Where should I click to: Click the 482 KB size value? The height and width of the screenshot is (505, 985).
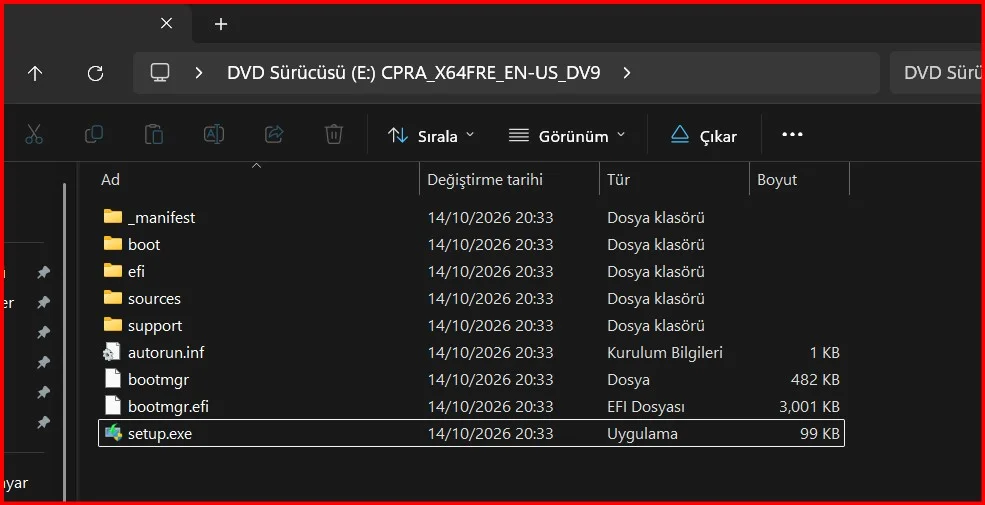pos(815,380)
